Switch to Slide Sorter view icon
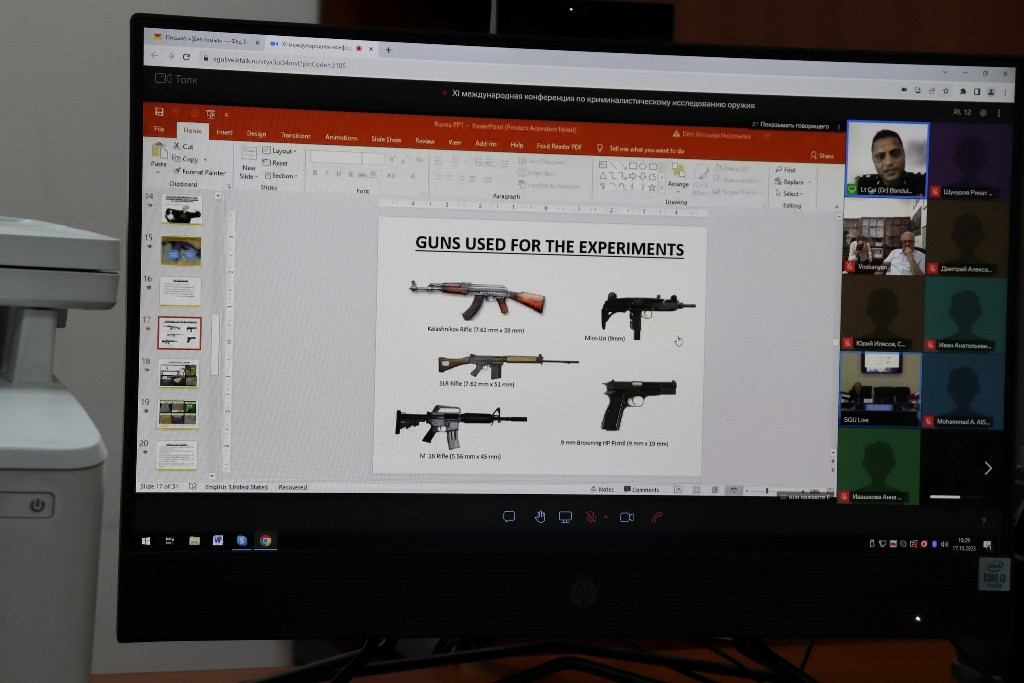This screenshot has width=1024, height=683. [x=696, y=490]
